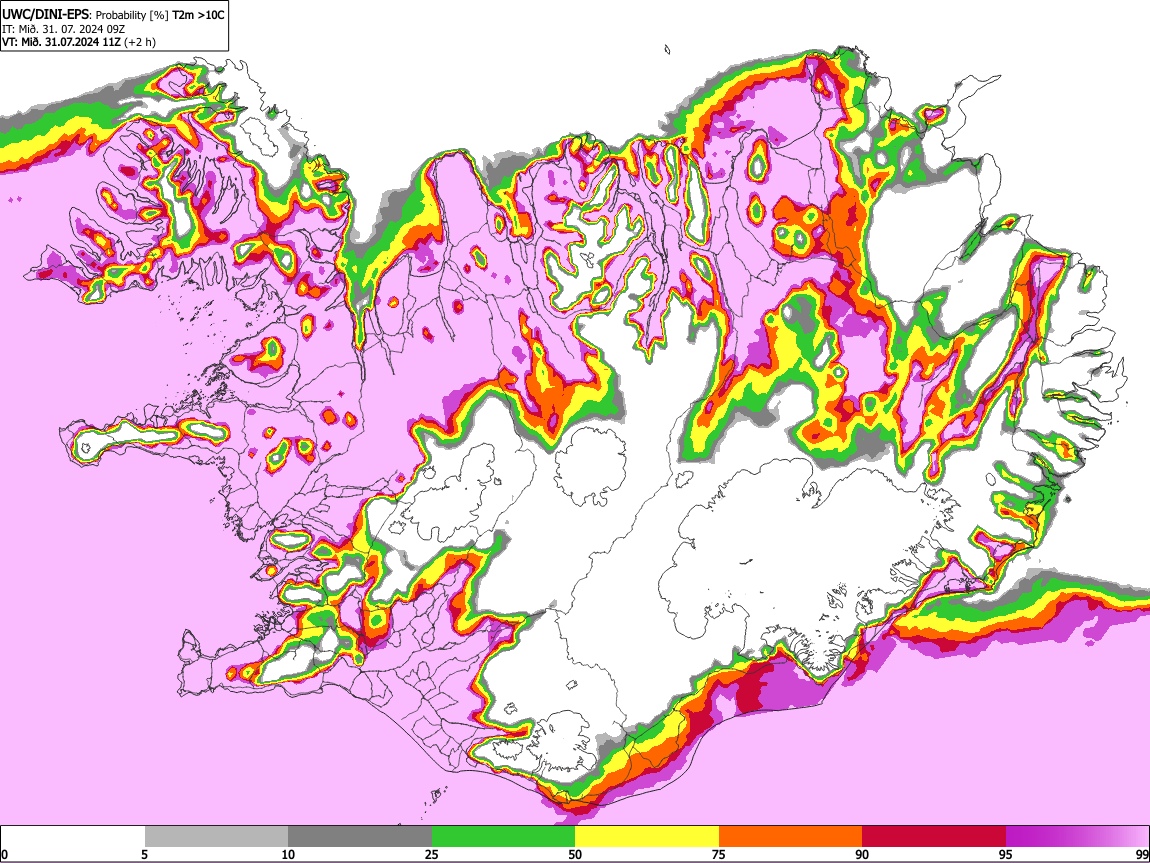
Task: Click the legend value "75"
Action: point(719,854)
